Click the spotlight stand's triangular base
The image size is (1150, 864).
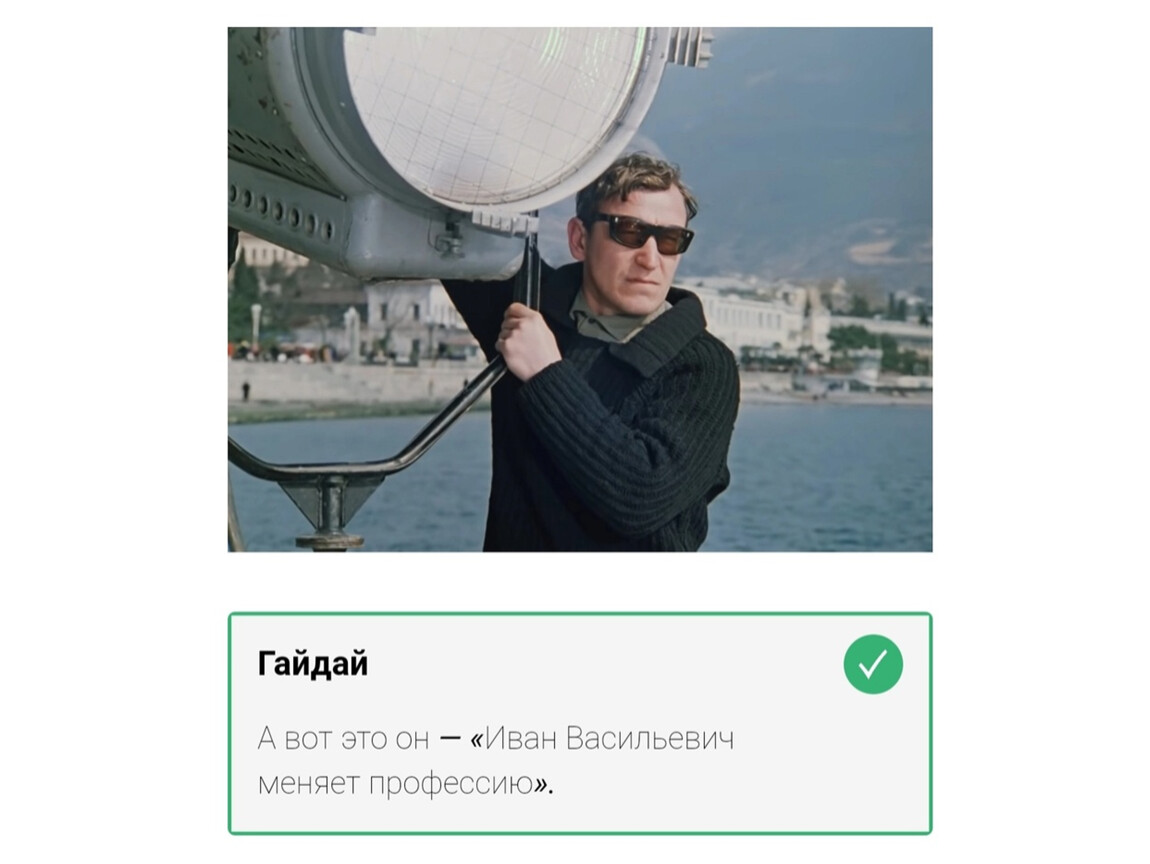tap(330, 506)
